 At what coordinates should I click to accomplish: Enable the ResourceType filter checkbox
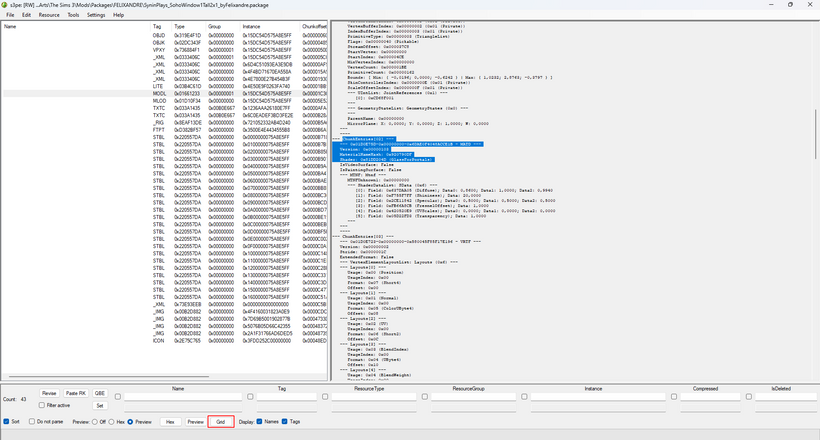325,397
